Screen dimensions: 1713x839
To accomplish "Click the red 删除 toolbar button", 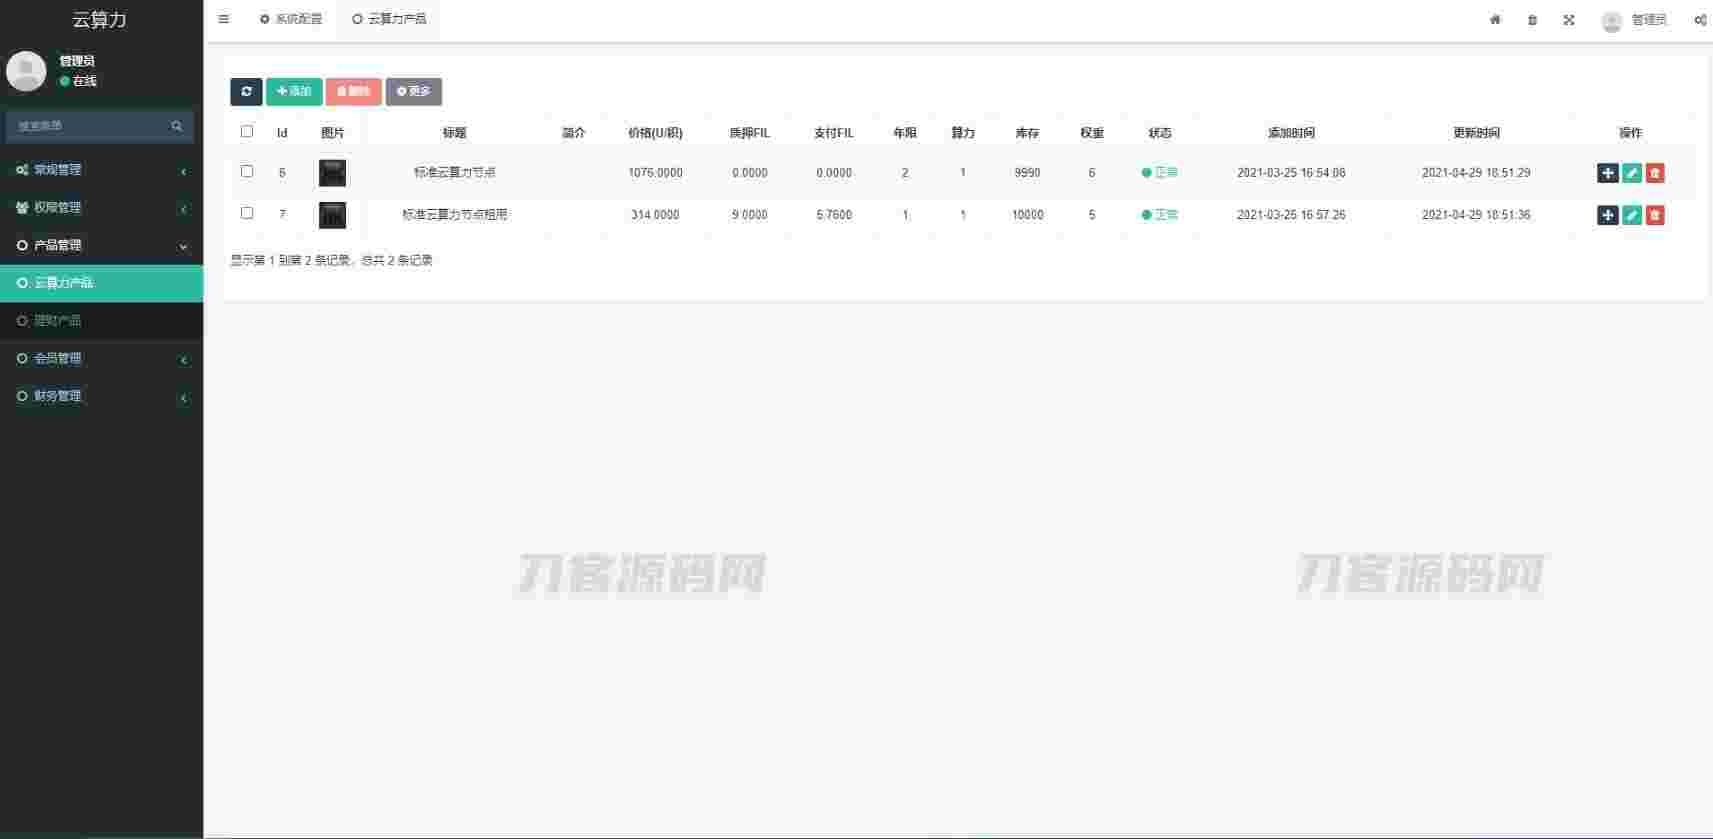I will [353, 92].
